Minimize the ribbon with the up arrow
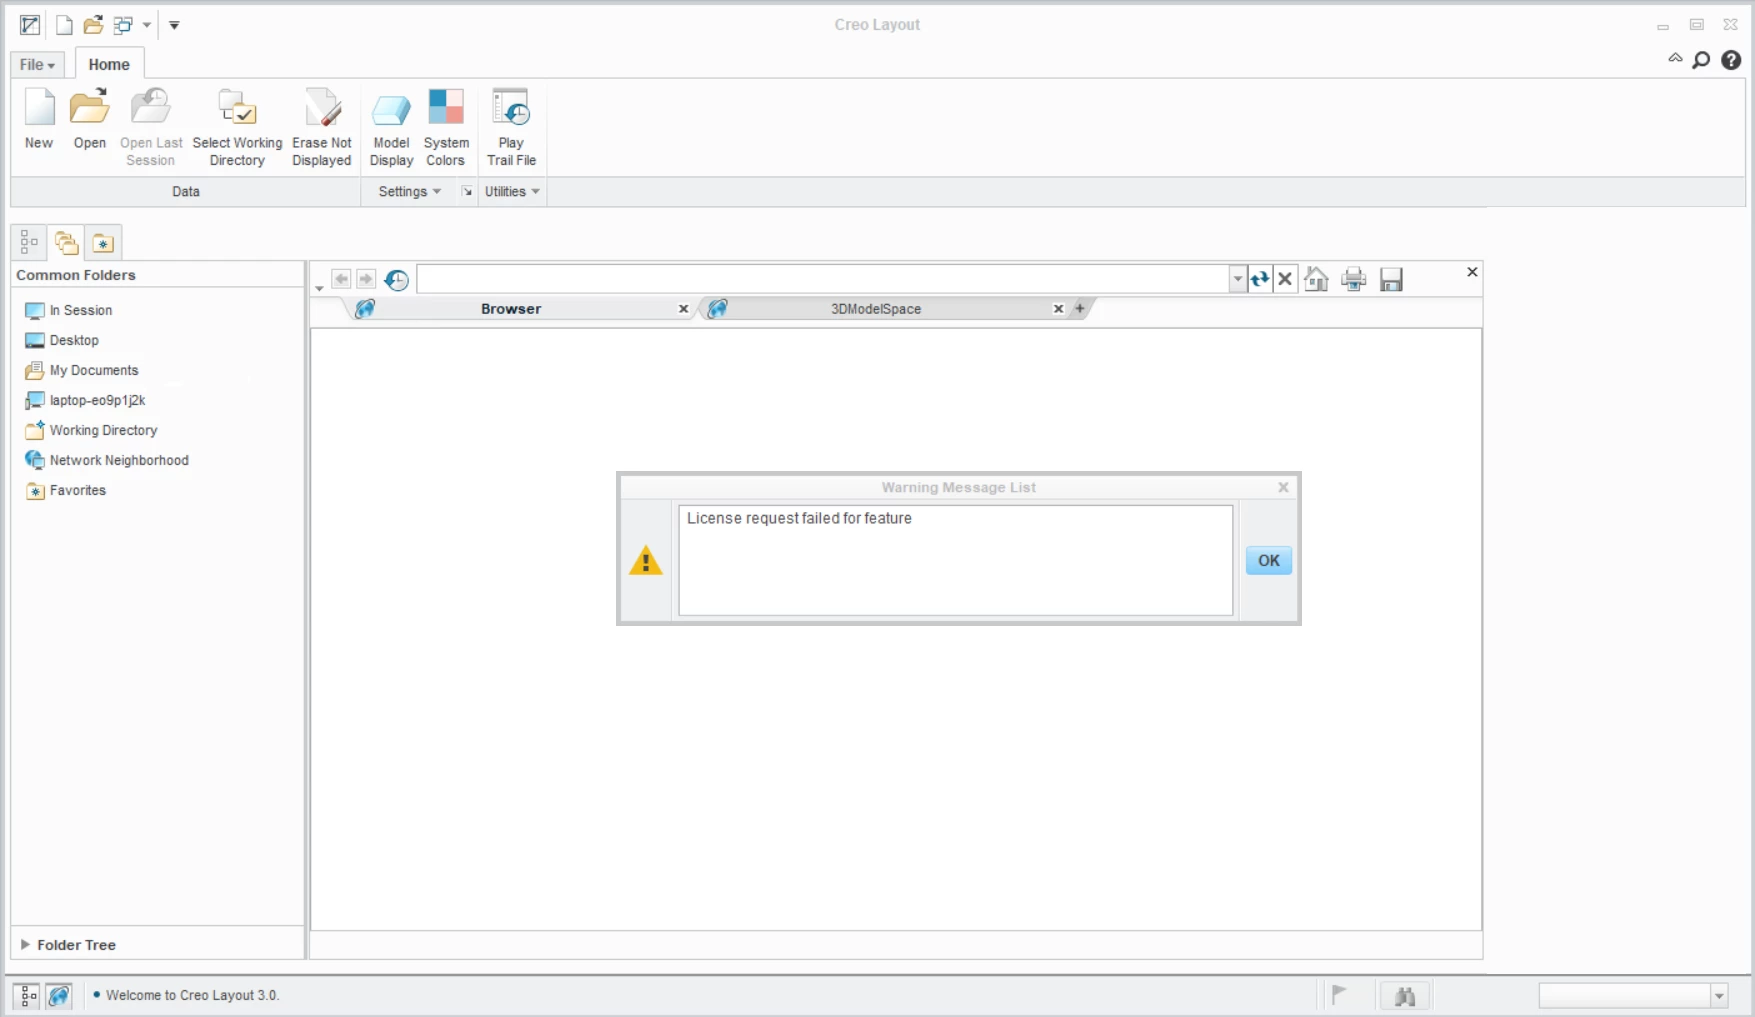1755x1017 pixels. (x=1675, y=58)
